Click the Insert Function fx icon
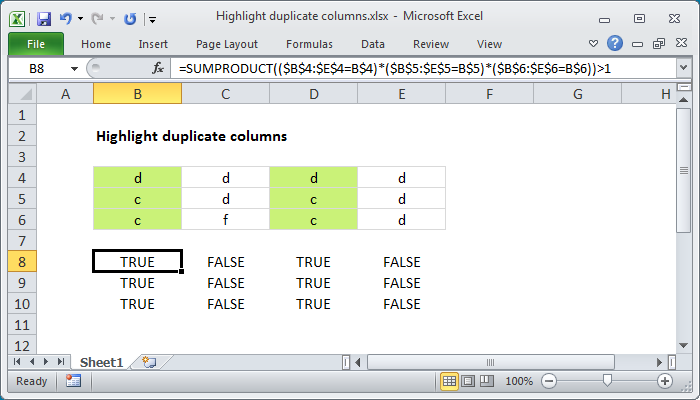The image size is (700, 400). 158,68
